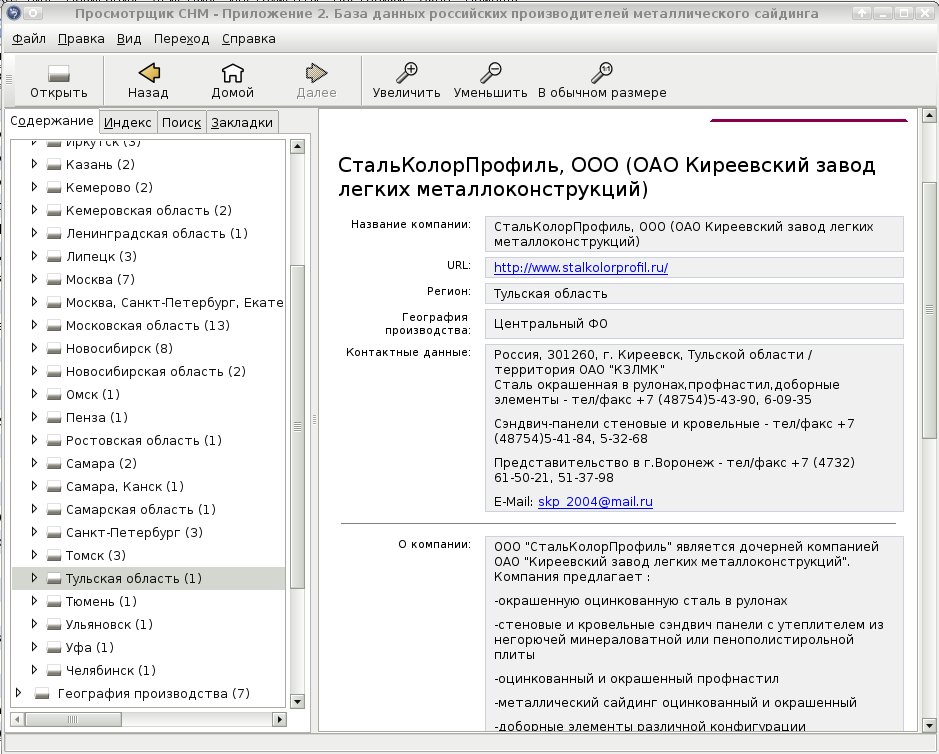The width and height of the screenshot is (939, 754).
Task: Click the book icon beside Омск (1)
Action: 54,395
